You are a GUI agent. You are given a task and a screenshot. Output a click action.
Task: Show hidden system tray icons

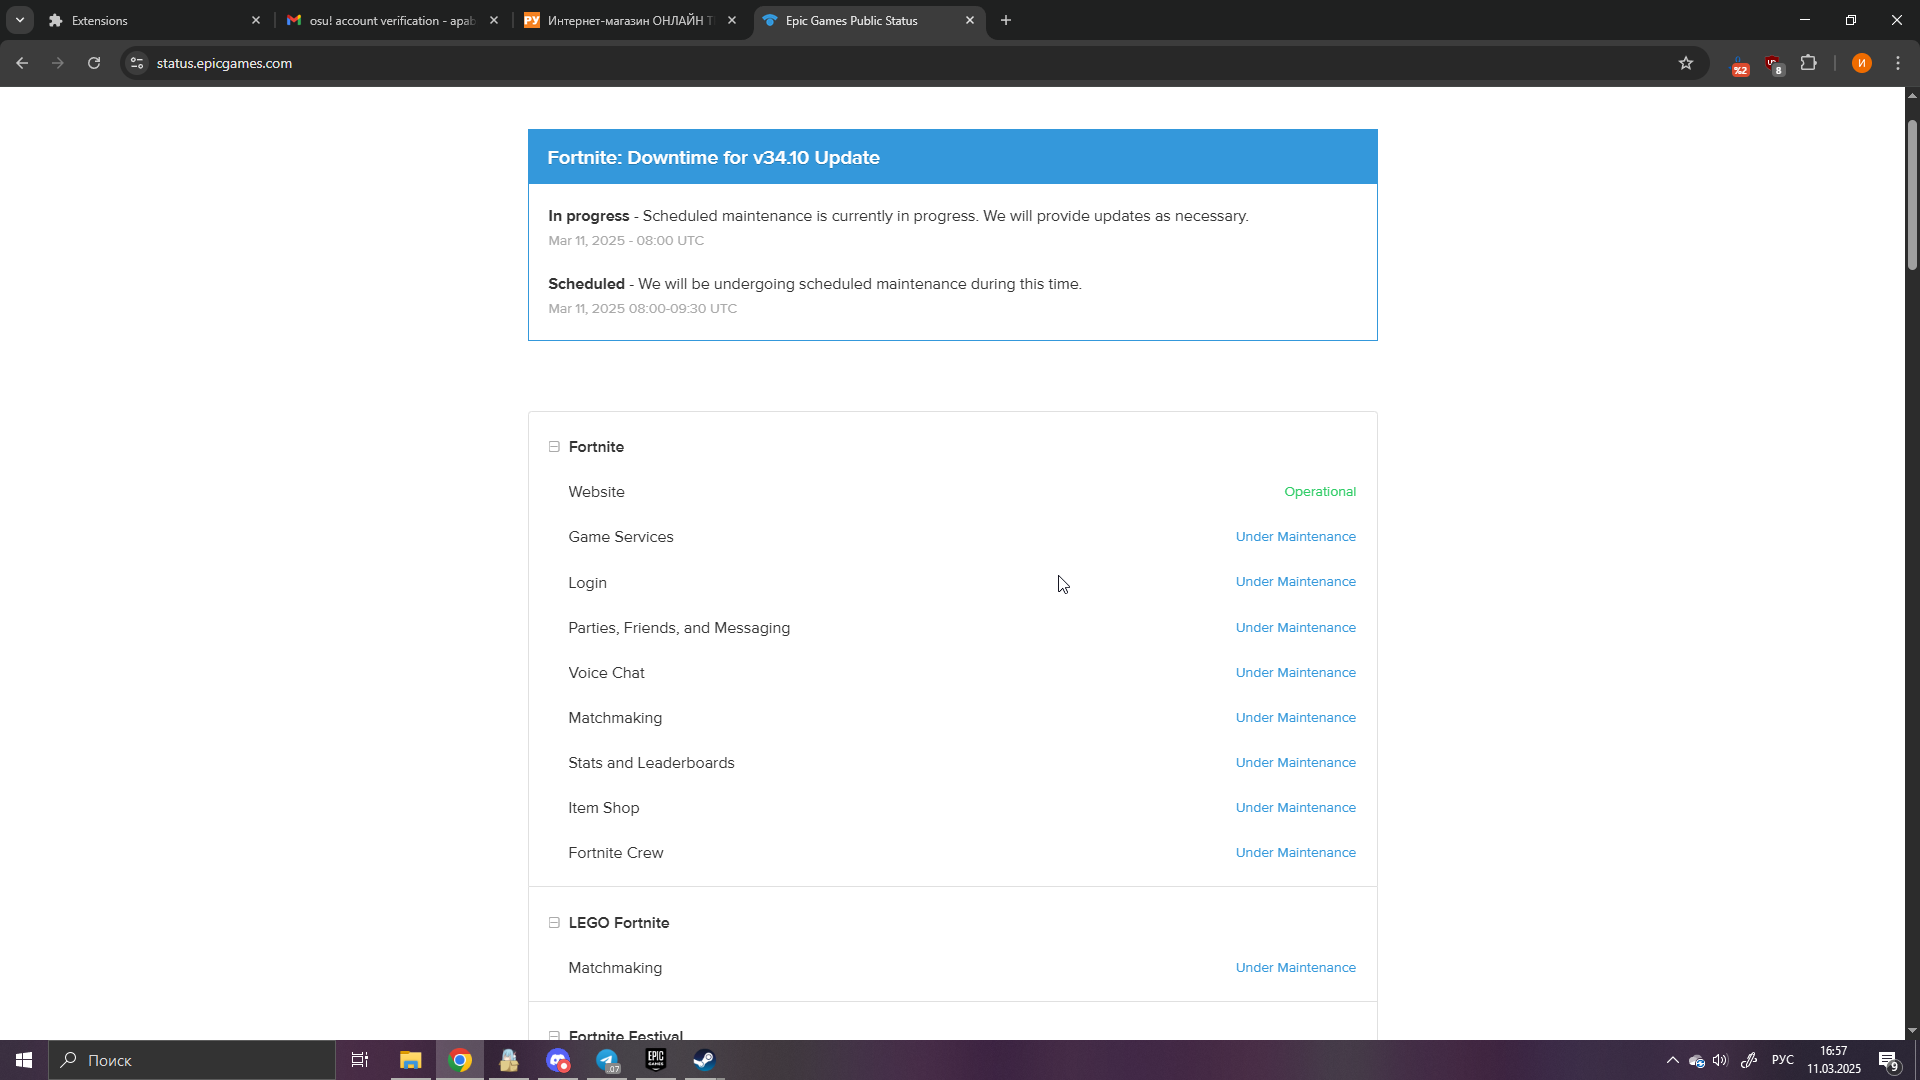[1672, 1060]
